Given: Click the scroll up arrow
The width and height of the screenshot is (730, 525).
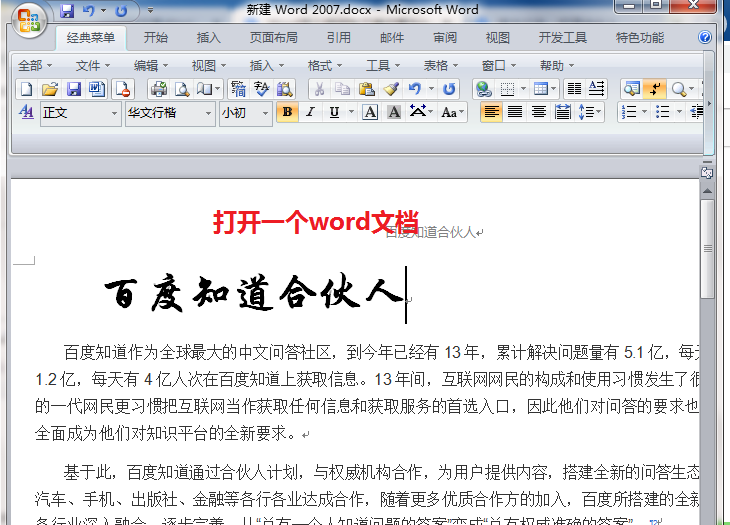Looking at the screenshot, I should click(x=708, y=191).
